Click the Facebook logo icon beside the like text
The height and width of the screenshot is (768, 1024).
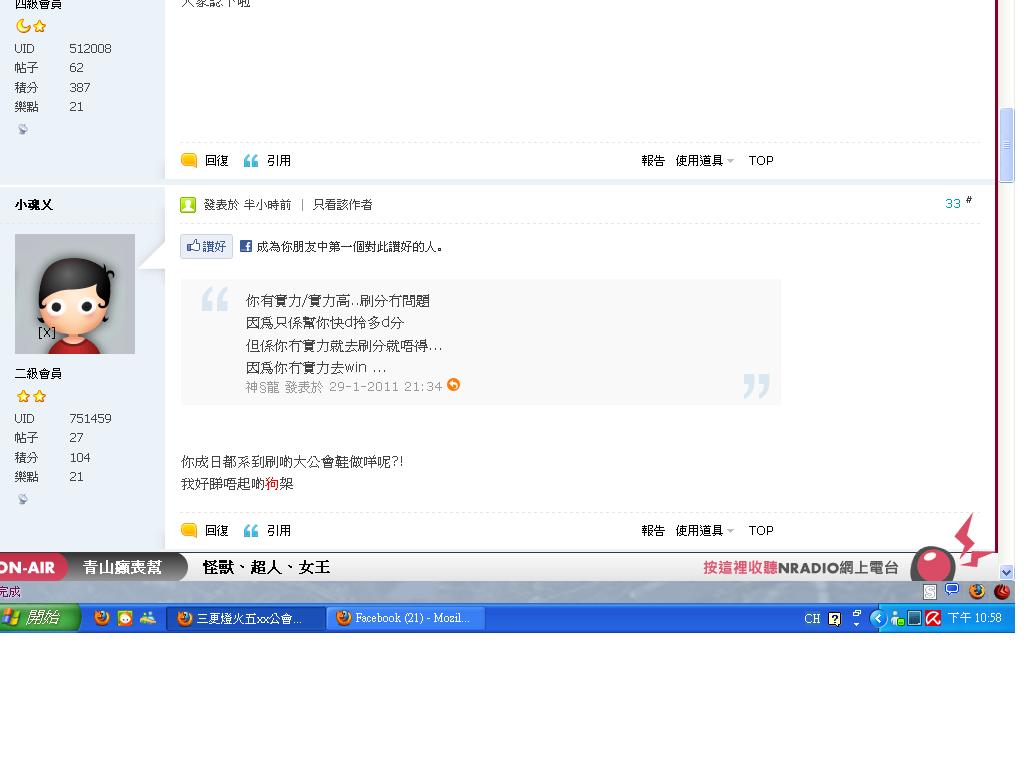coord(246,246)
